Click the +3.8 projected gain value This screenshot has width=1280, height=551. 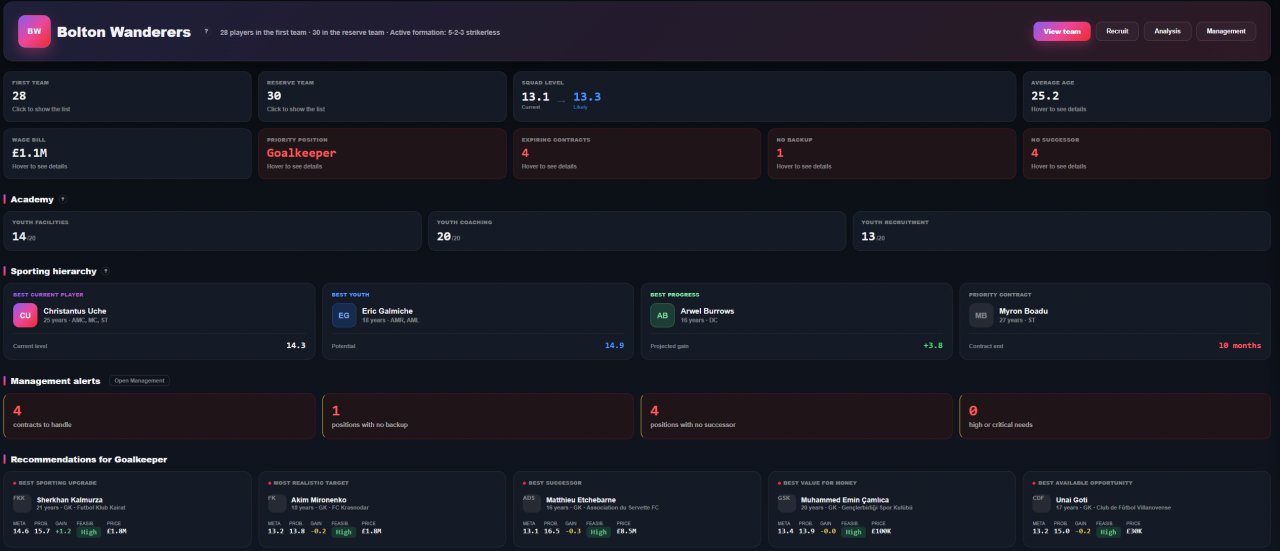pyautogui.click(x=932, y=345)
